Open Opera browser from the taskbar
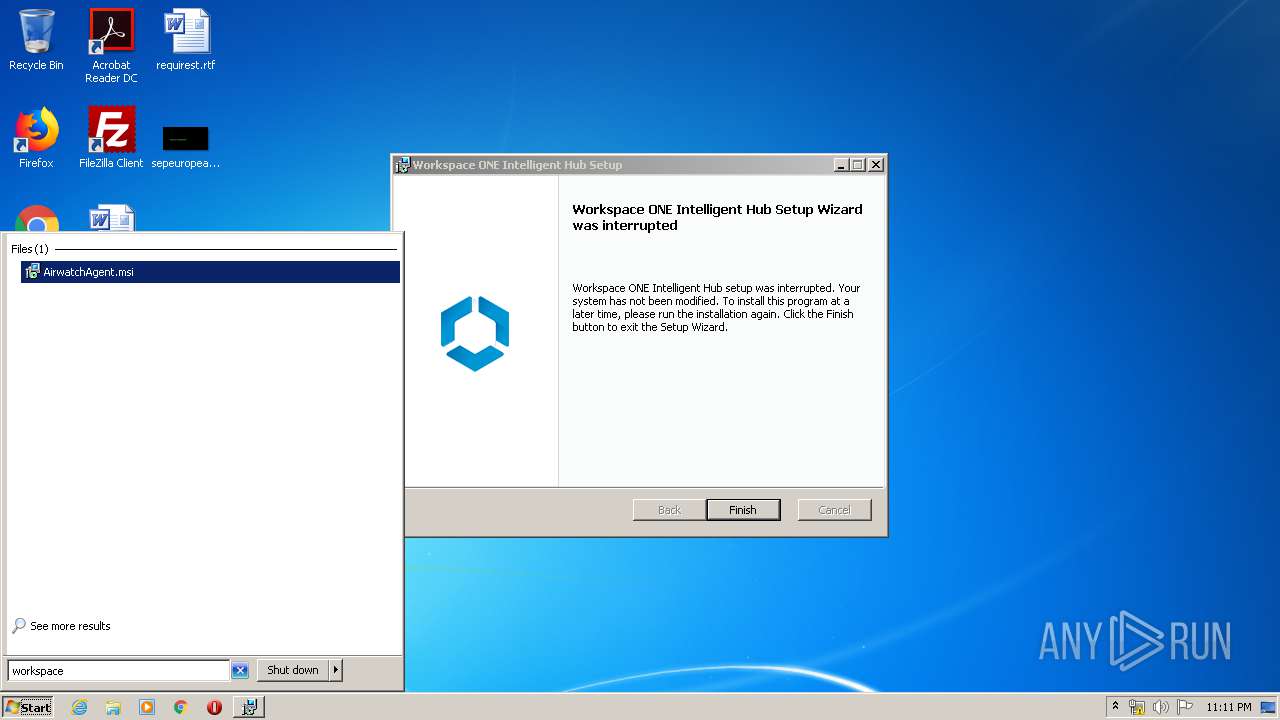Image resolution: width=1280 pixels, height=720 pixels. 214,707
